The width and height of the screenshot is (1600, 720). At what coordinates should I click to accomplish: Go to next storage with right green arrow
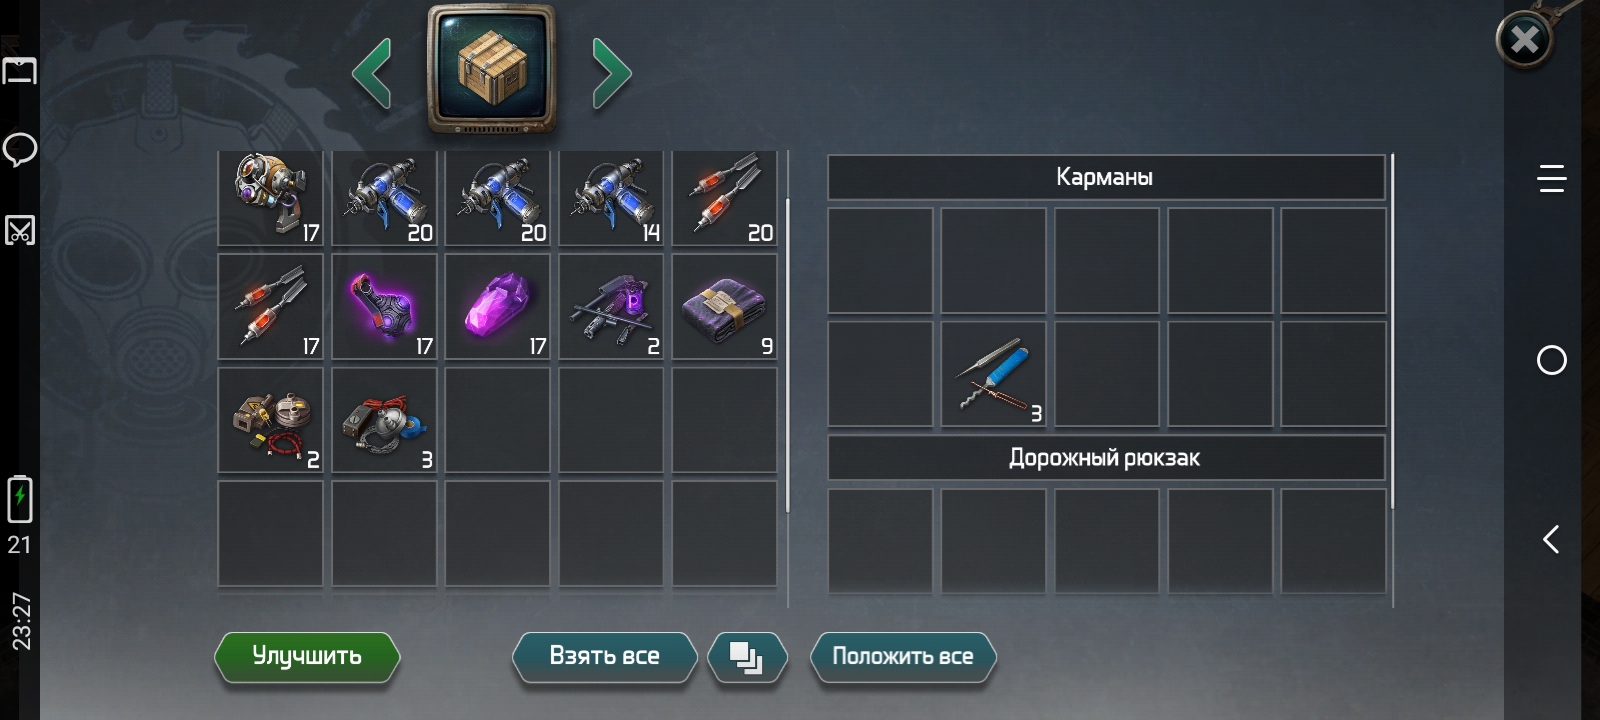[611, 73]
